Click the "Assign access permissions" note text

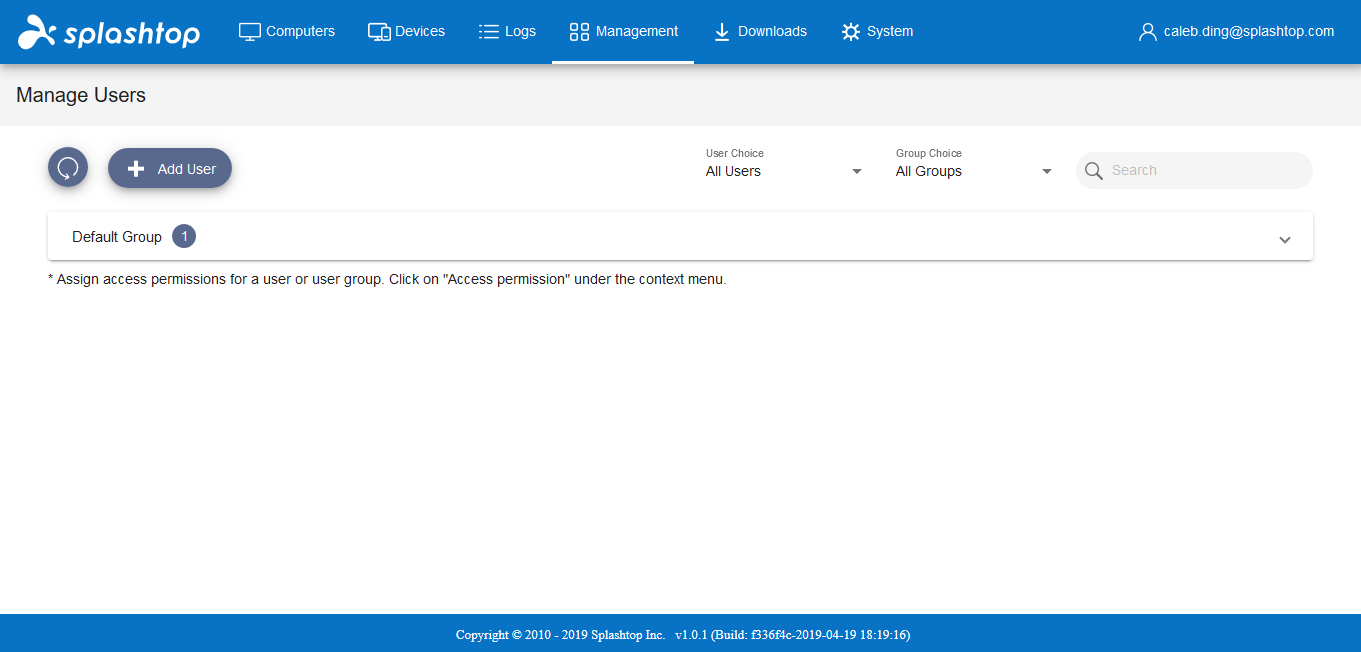click(387, 279)
